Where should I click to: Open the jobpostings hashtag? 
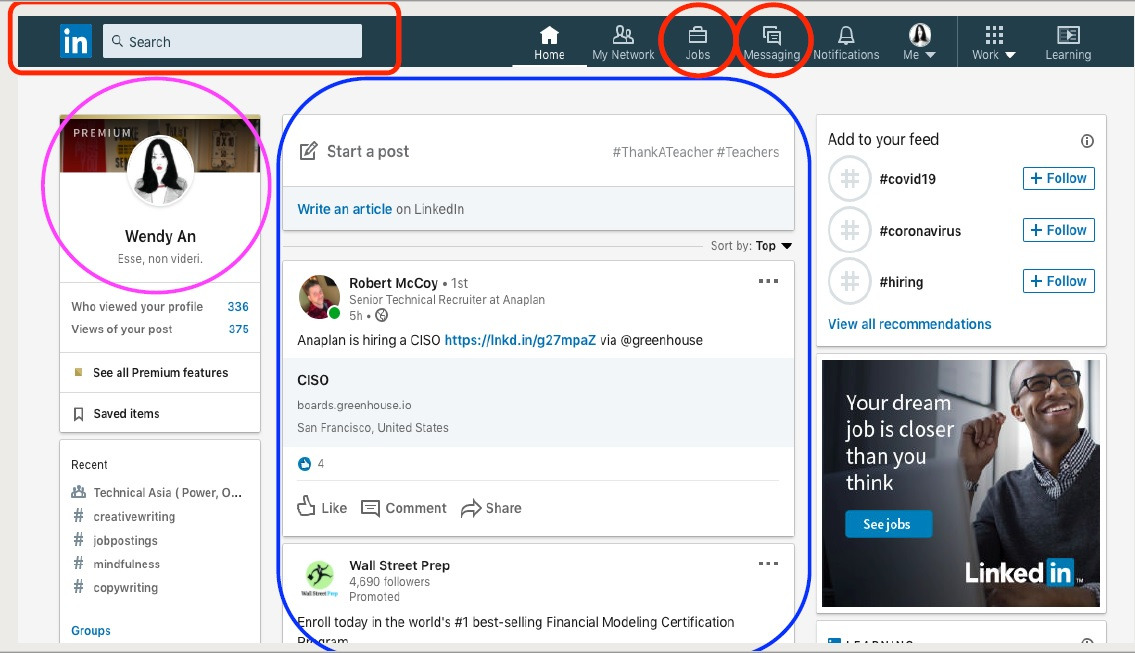pyautogui.click(x=125, y=540)
